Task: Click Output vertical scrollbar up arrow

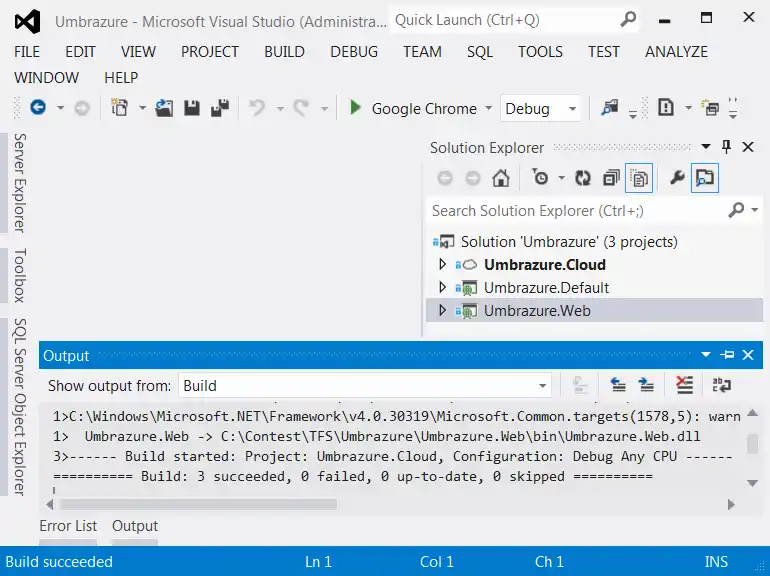Action: pos(752,413)
